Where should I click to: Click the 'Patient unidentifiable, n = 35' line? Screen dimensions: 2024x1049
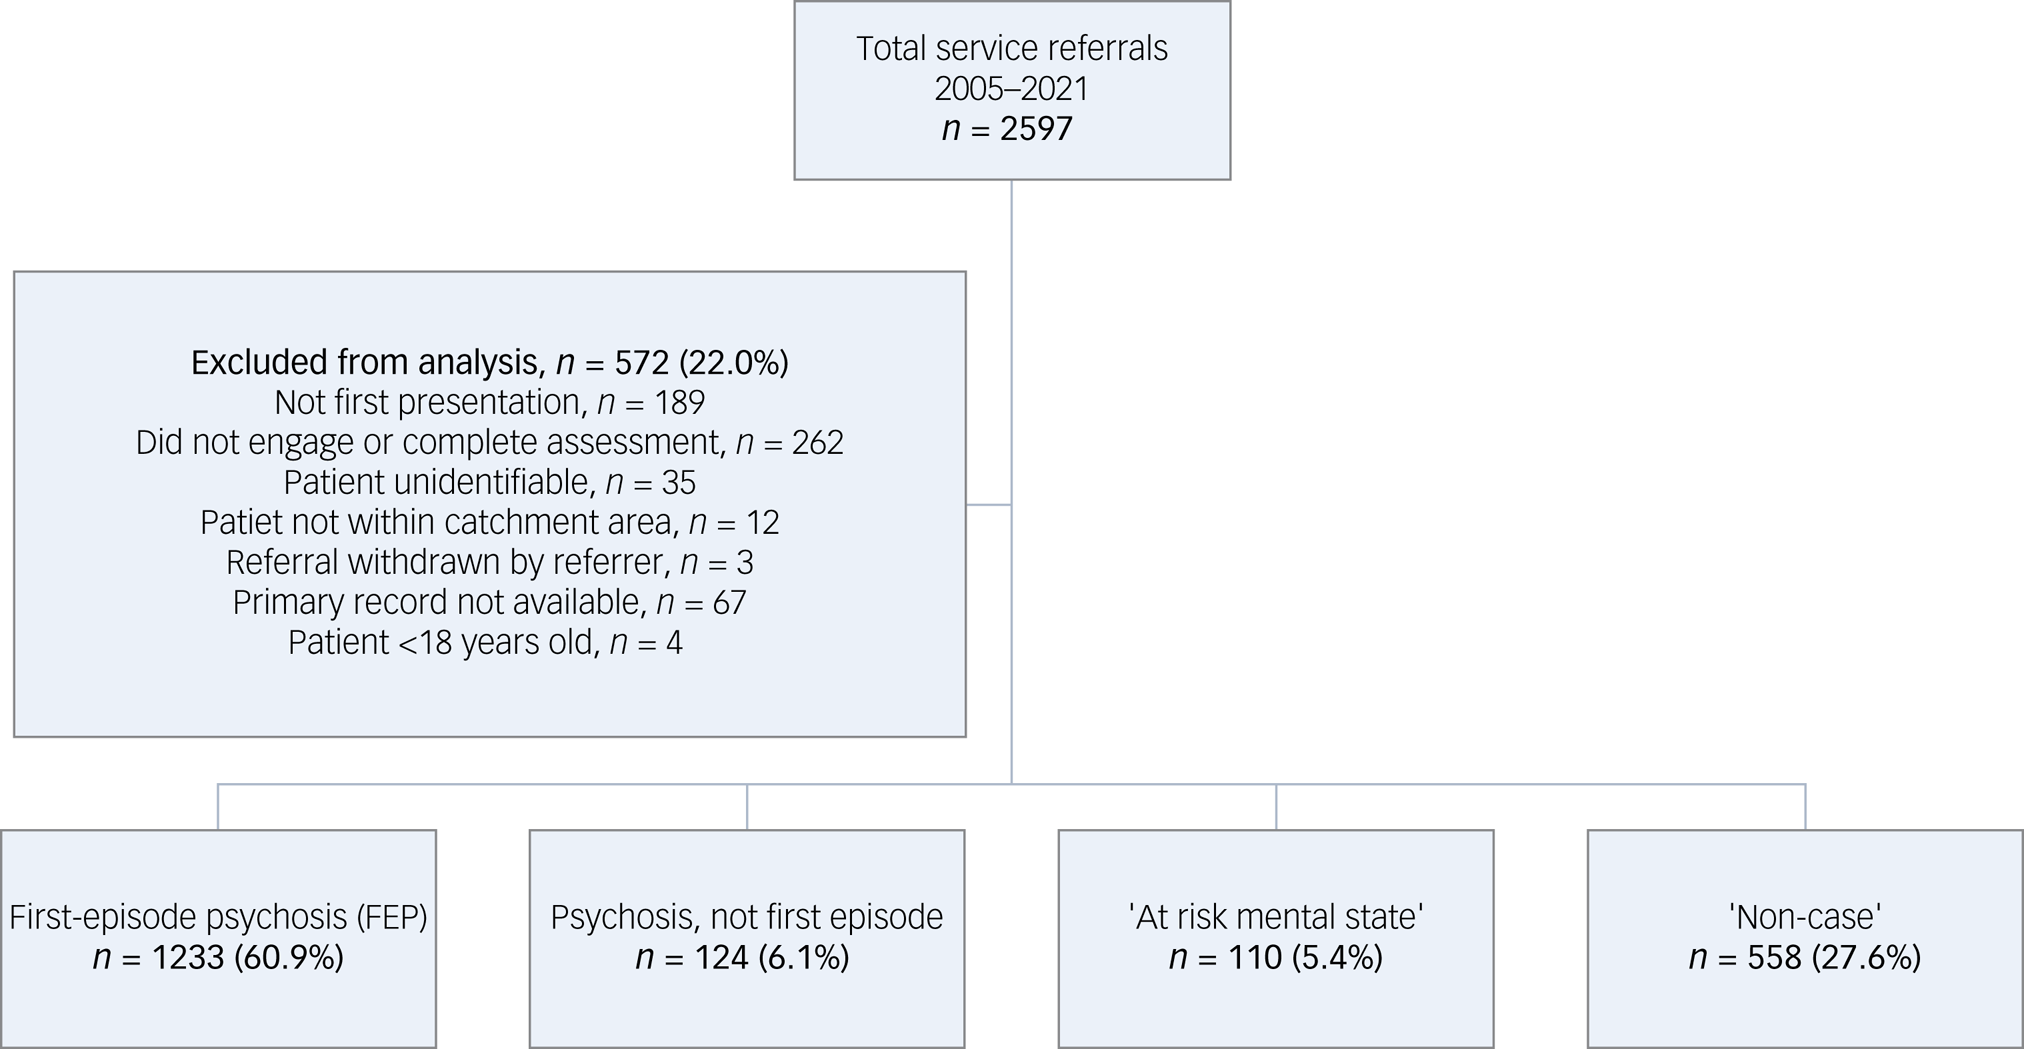coord(489,482)
